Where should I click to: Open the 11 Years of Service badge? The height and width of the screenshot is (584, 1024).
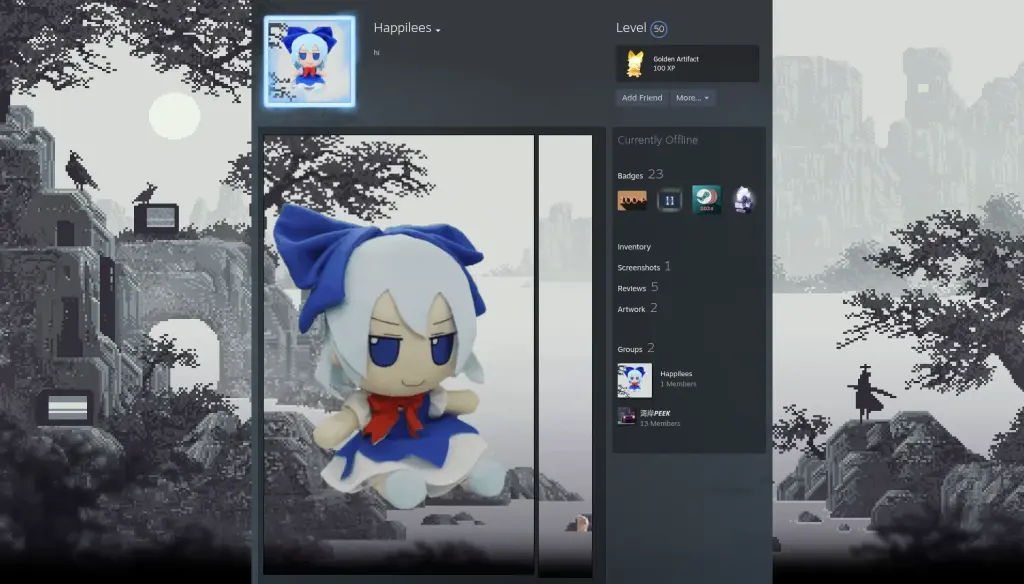click(x=668, y=199)
